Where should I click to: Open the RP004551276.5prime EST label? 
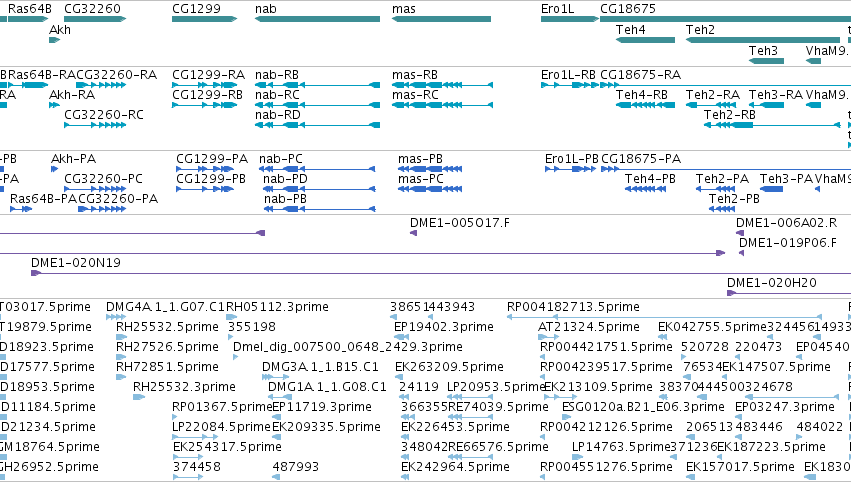click(x=606, y=467)
